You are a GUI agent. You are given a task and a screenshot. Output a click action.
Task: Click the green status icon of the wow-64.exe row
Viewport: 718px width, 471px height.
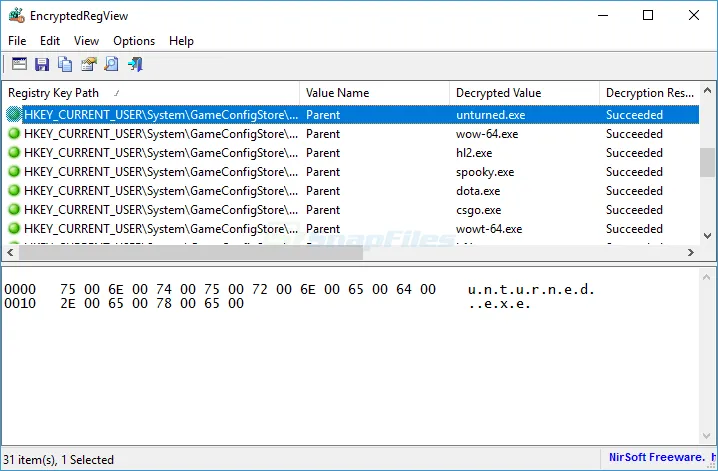coord(14,134)
